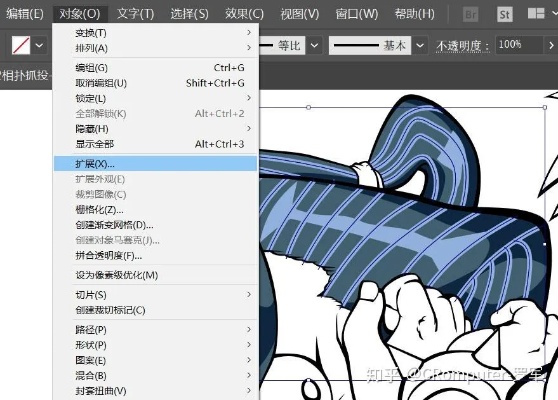558x400 pixels.
Task: Expand the 混合(B) submenu
Action: tap(155, 376)
